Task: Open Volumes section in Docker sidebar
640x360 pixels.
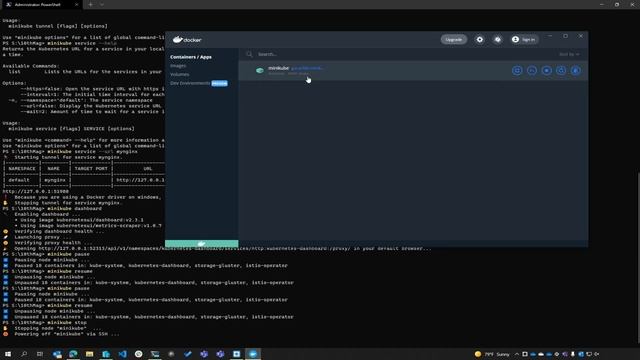Action: point(180,74)
